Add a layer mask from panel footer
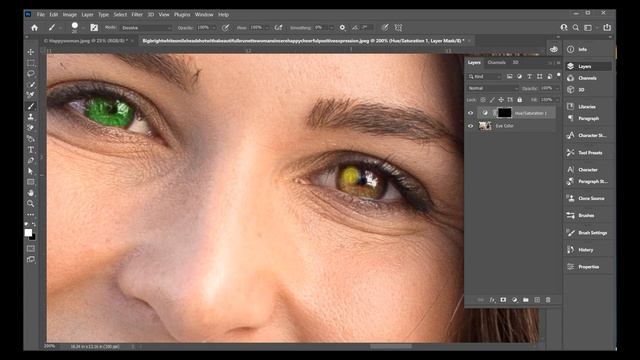 tap(503, 300)
